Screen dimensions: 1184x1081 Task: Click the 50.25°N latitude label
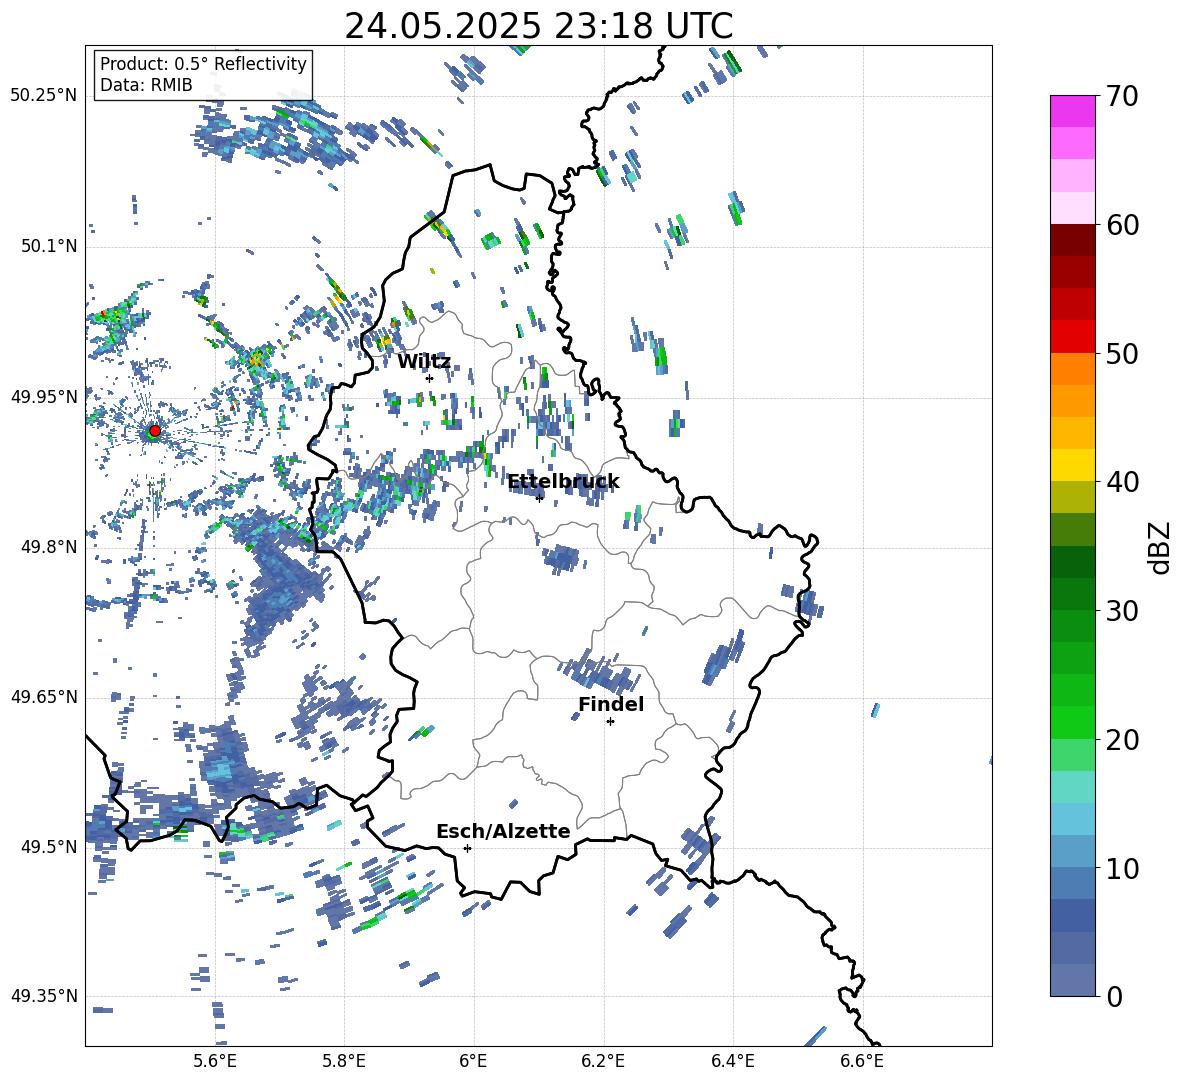tap(44, 96)
